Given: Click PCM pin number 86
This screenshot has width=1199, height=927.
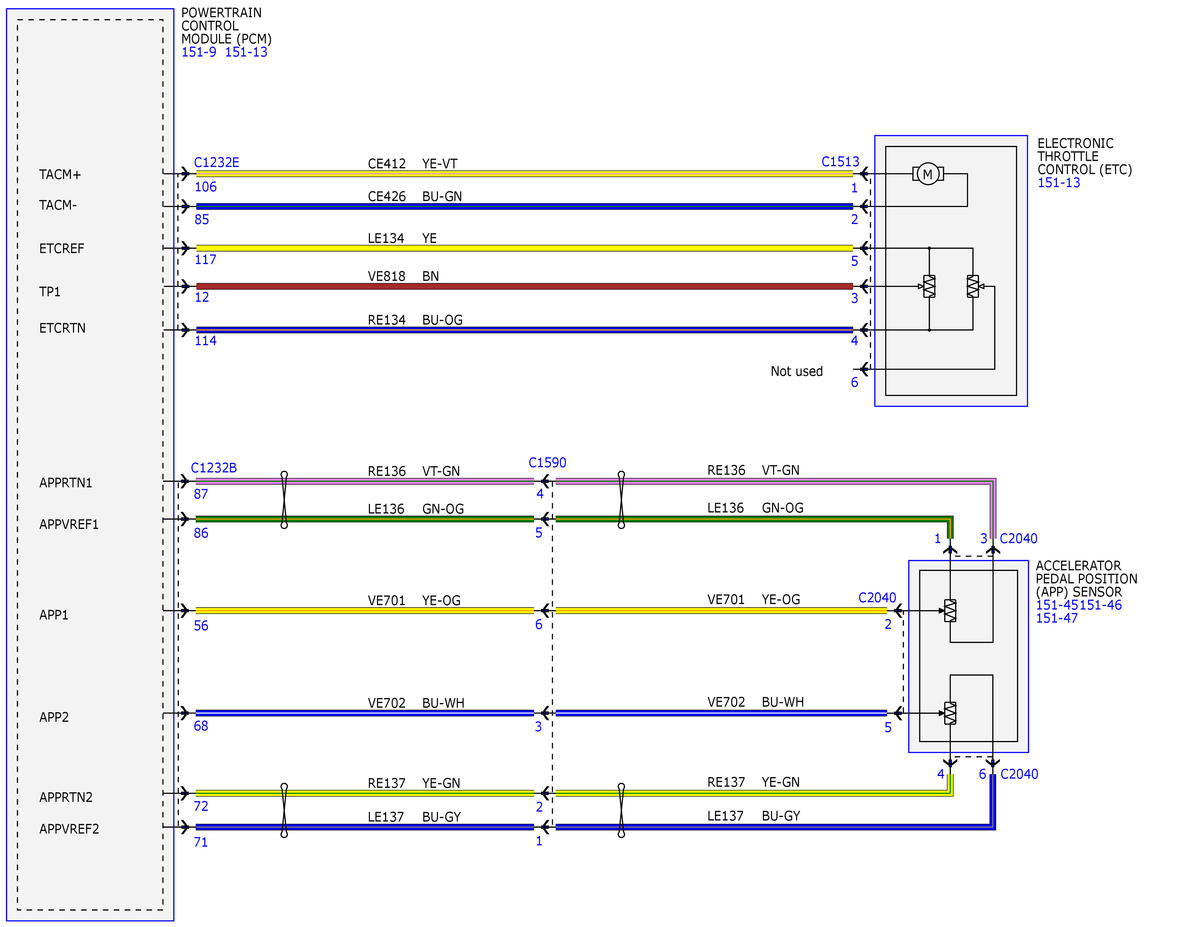Looking at the screenshot, I should coord(201,533).
